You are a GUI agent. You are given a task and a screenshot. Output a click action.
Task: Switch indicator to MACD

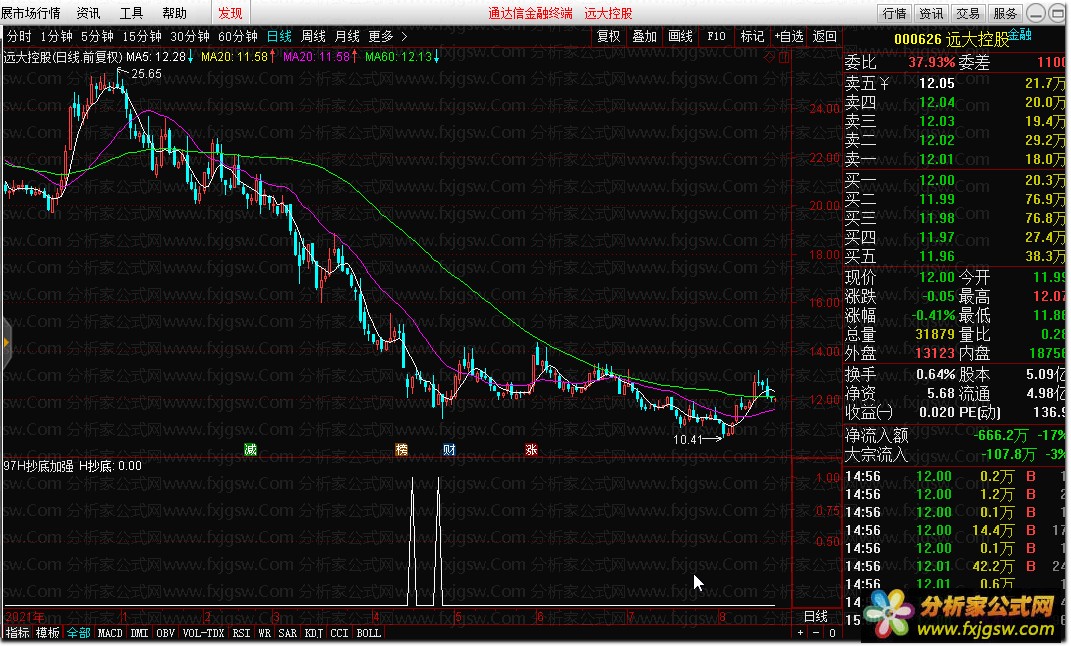pos(110,633)
